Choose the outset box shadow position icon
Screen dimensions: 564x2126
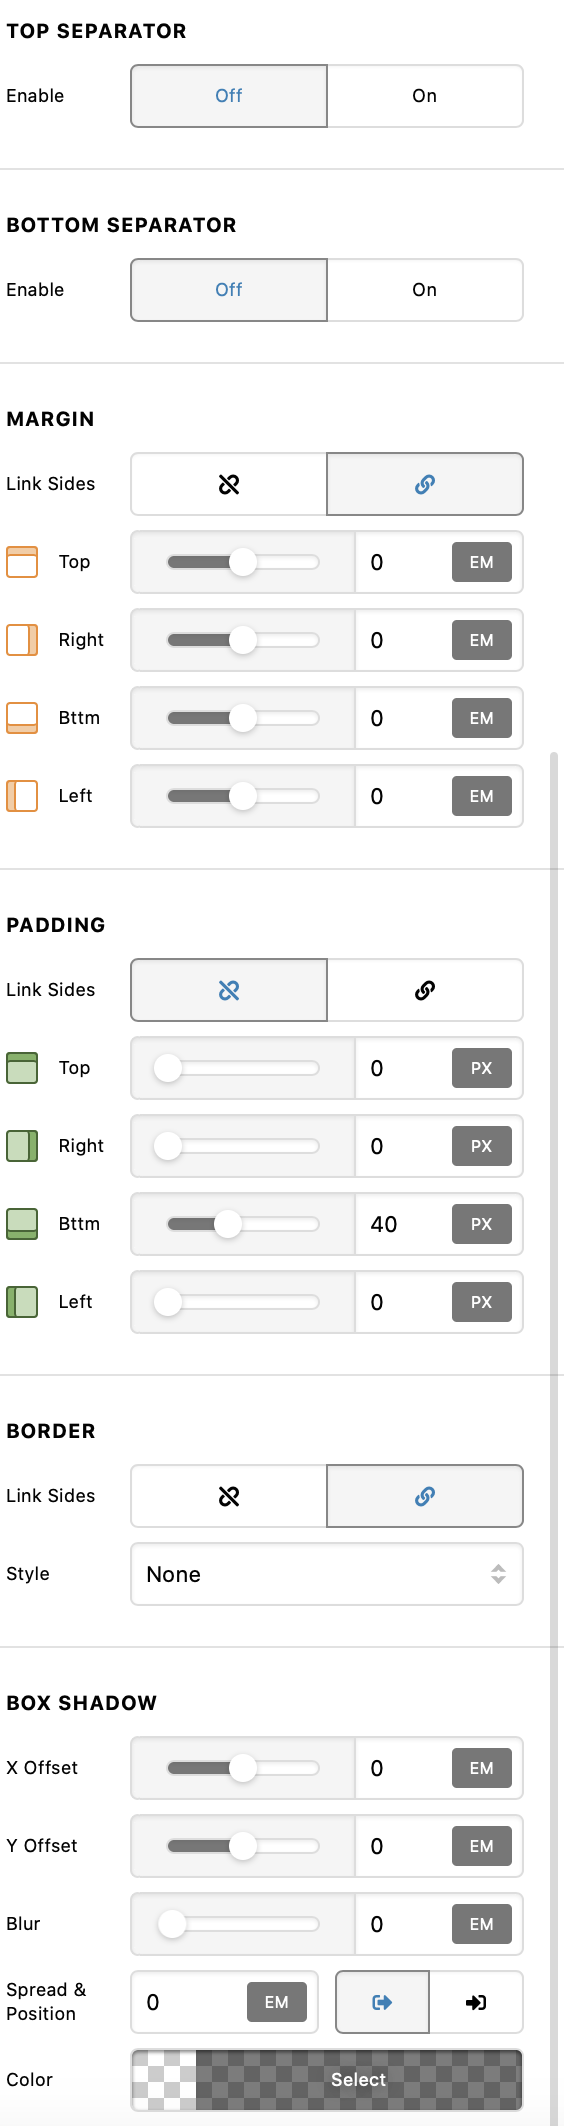coord(382,2002)
